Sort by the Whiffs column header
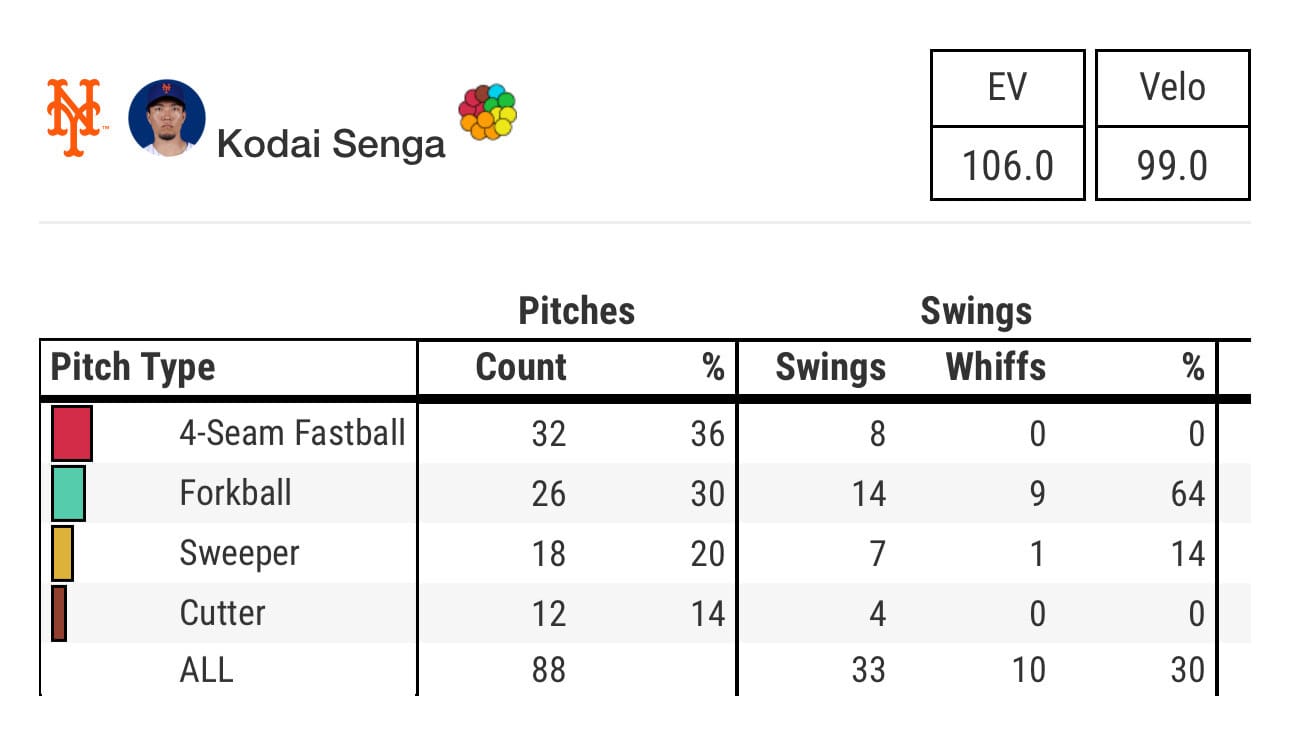 pos(996,367)
